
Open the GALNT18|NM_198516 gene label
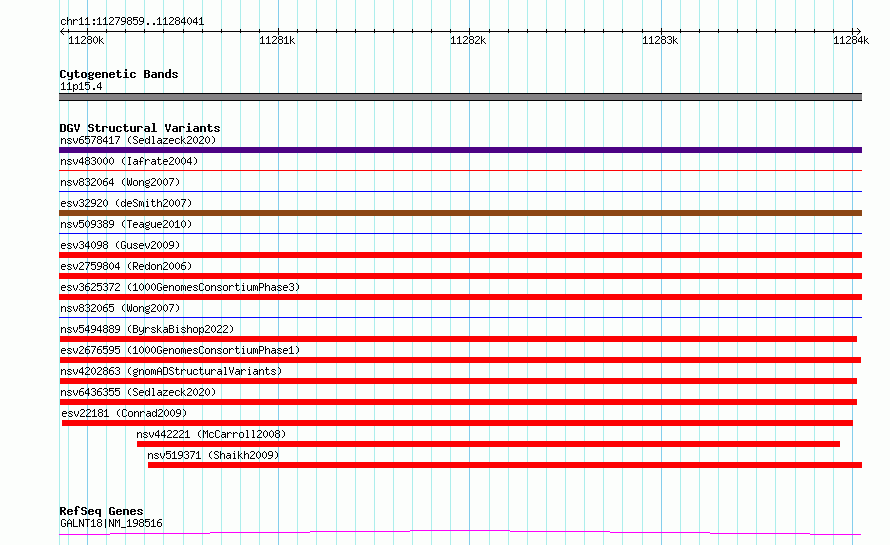click(x=111, y=523)
